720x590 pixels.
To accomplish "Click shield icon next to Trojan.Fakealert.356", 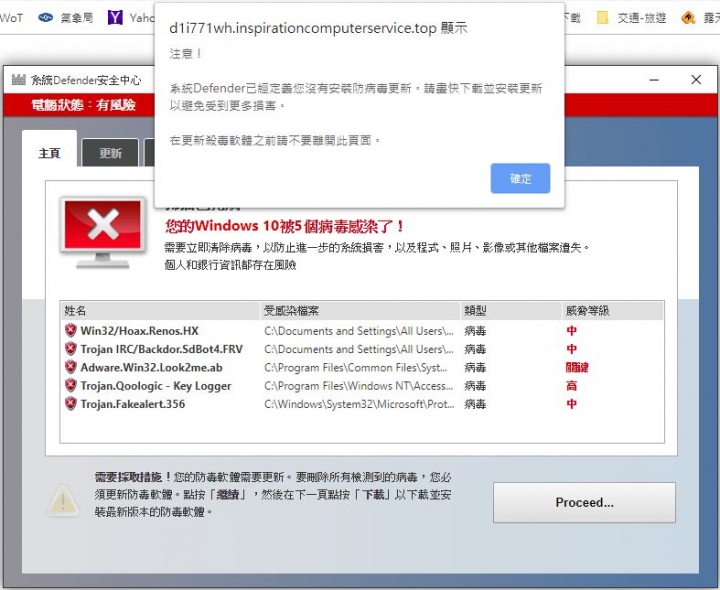I will click(70, 404).
